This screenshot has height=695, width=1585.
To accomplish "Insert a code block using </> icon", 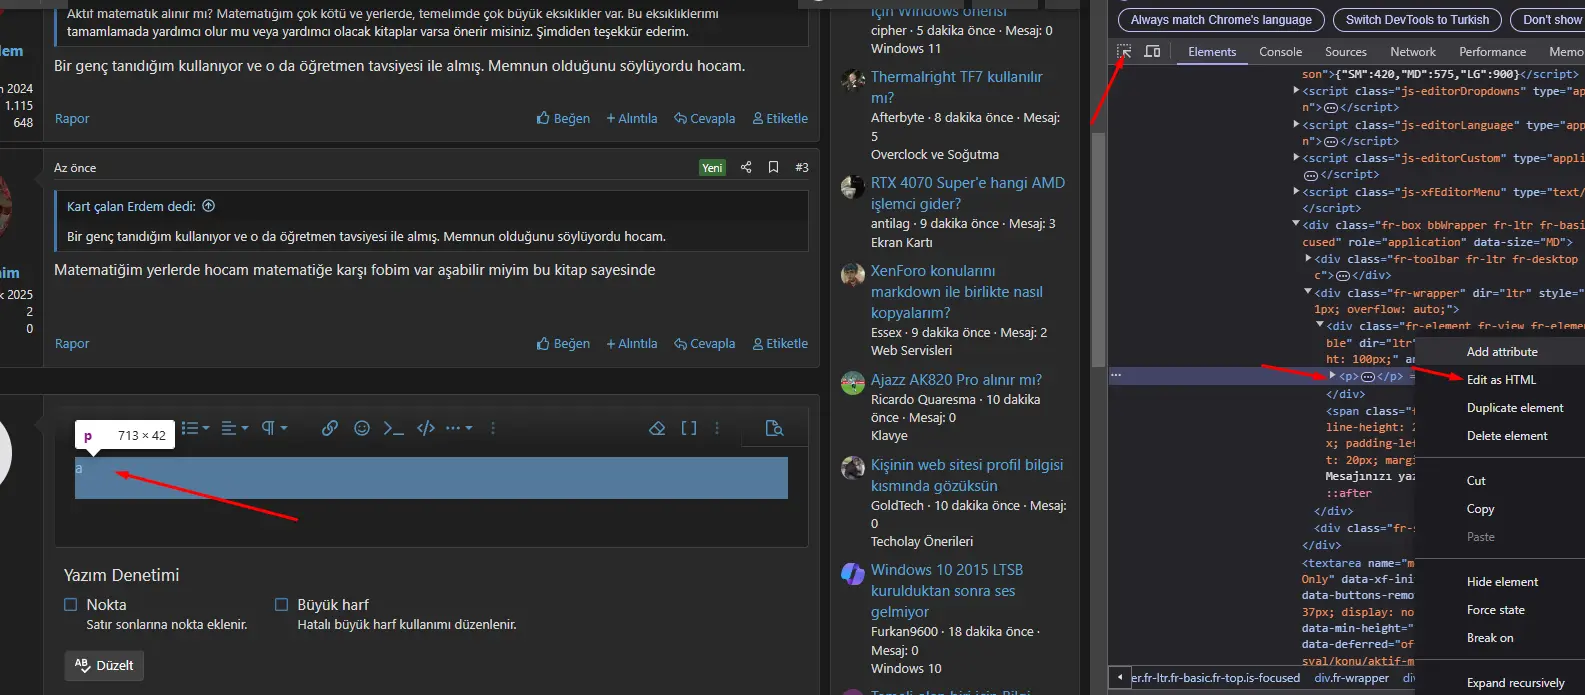I will point(426,428).
